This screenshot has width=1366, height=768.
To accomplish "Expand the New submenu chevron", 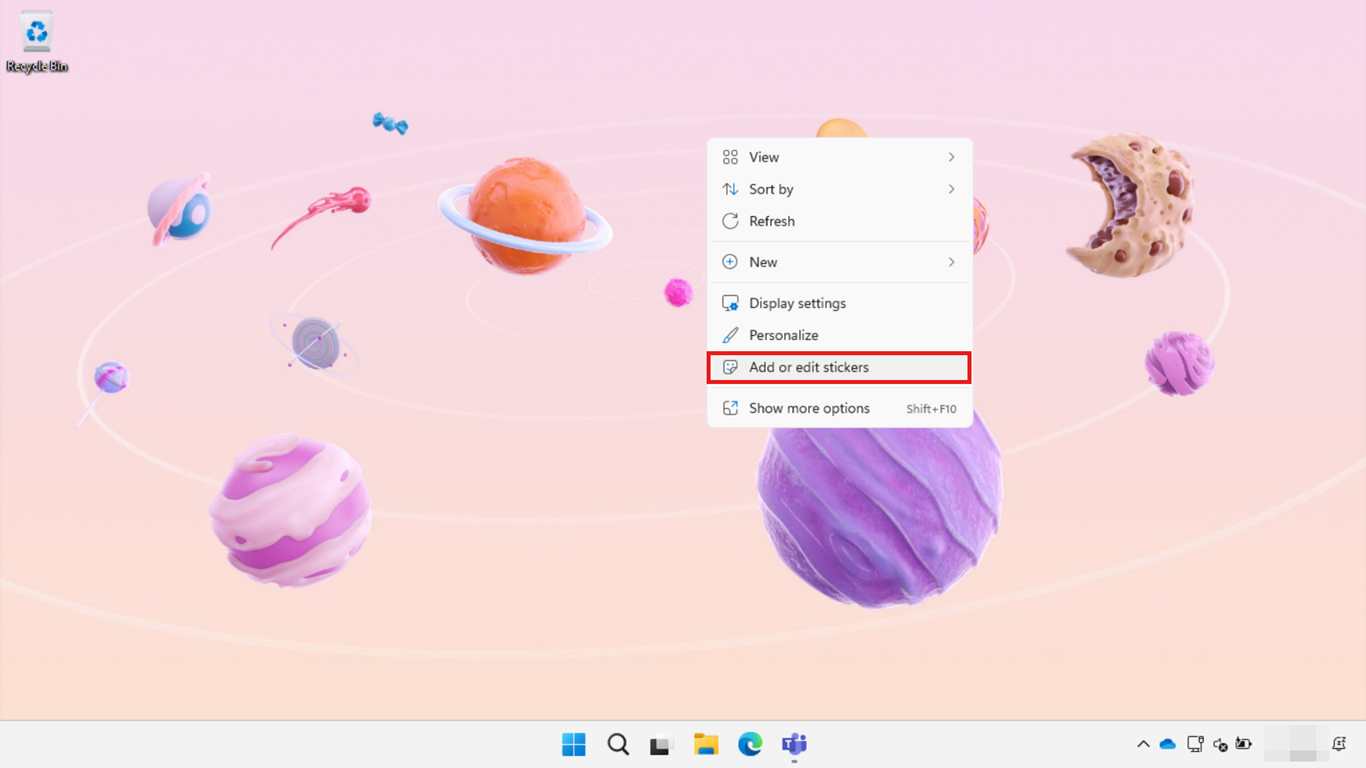I will pos(951,262).
